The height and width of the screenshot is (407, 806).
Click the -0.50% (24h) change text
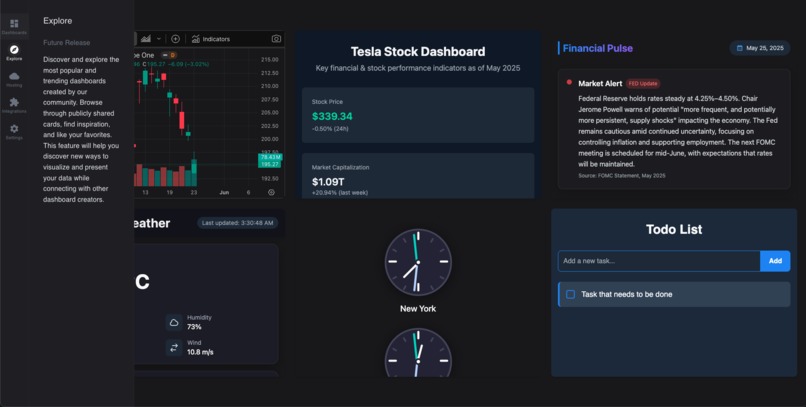(x=330, y=129)
